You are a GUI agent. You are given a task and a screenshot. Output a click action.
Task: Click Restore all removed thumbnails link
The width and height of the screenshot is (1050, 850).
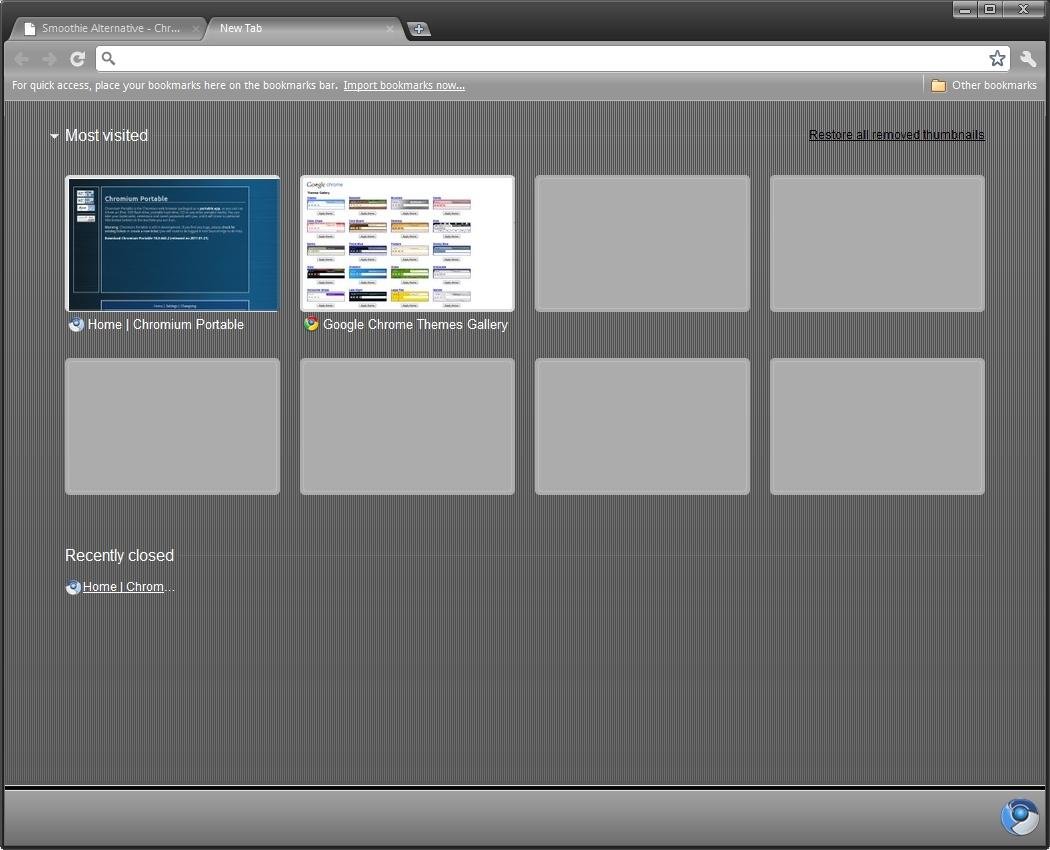click(896, 135)
